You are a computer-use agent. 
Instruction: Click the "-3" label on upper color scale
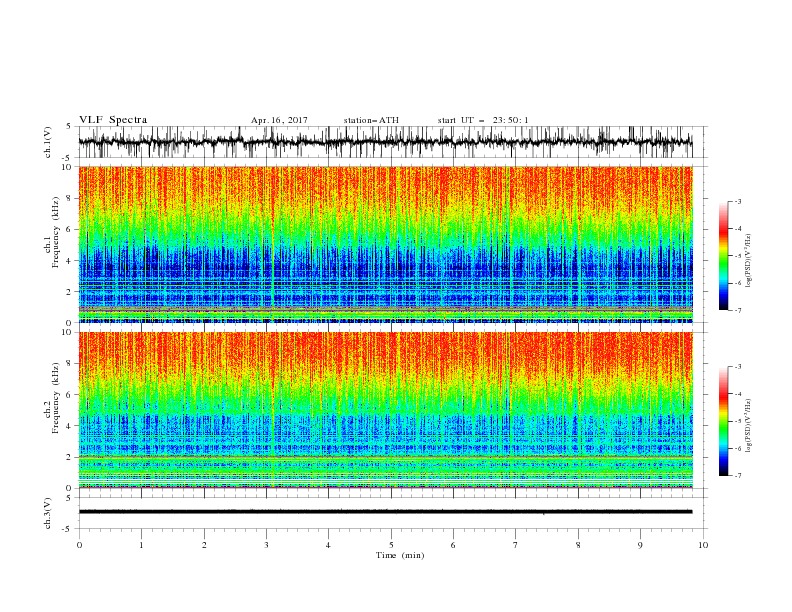click(x=738, y=201)
